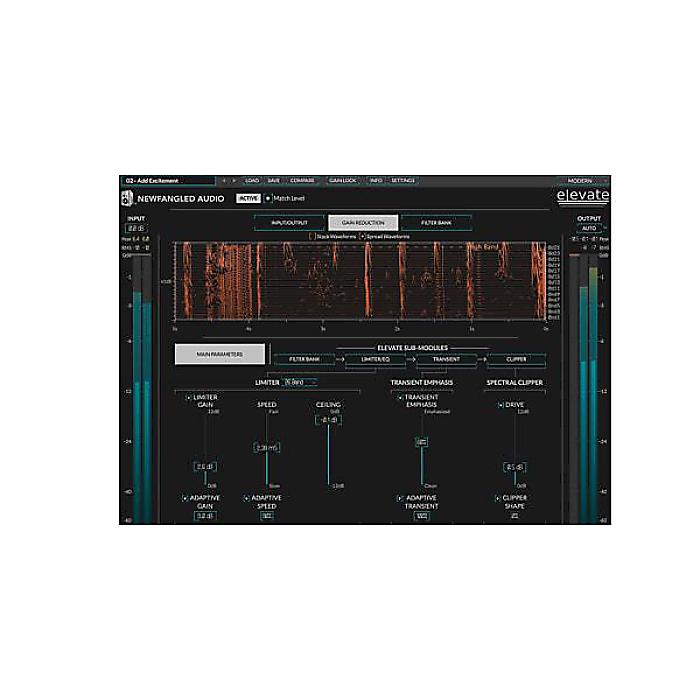
Task: Go to the next preset arrow
Action: pyautogui.click(x=234, y=181)
